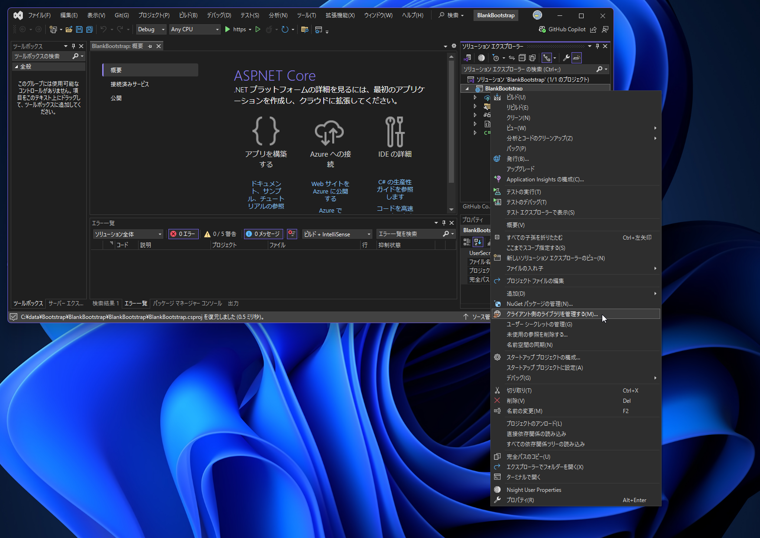Click the blue Hot Reload refresh icon
This screenshot has height=538, width=760.
pyautogui.click(x=285, y=30)
